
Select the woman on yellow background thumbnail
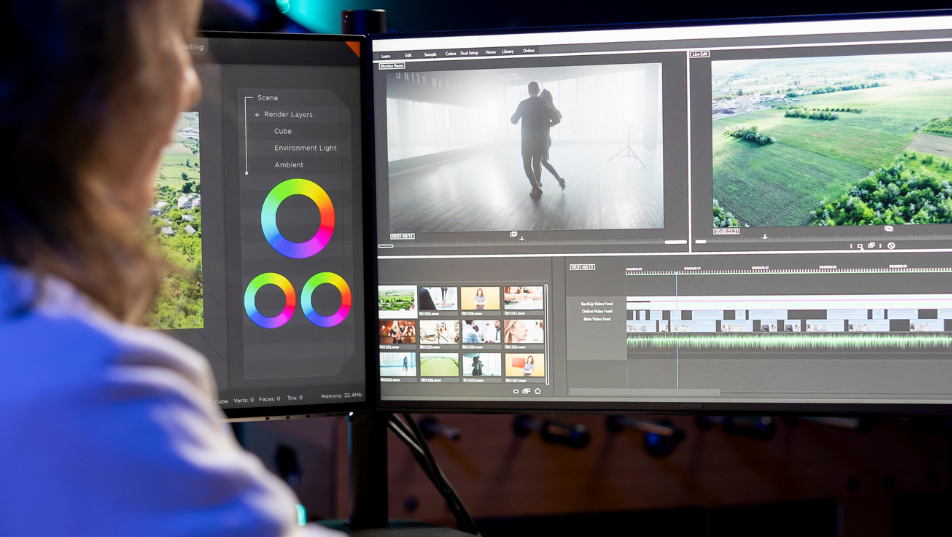point(480,298)
